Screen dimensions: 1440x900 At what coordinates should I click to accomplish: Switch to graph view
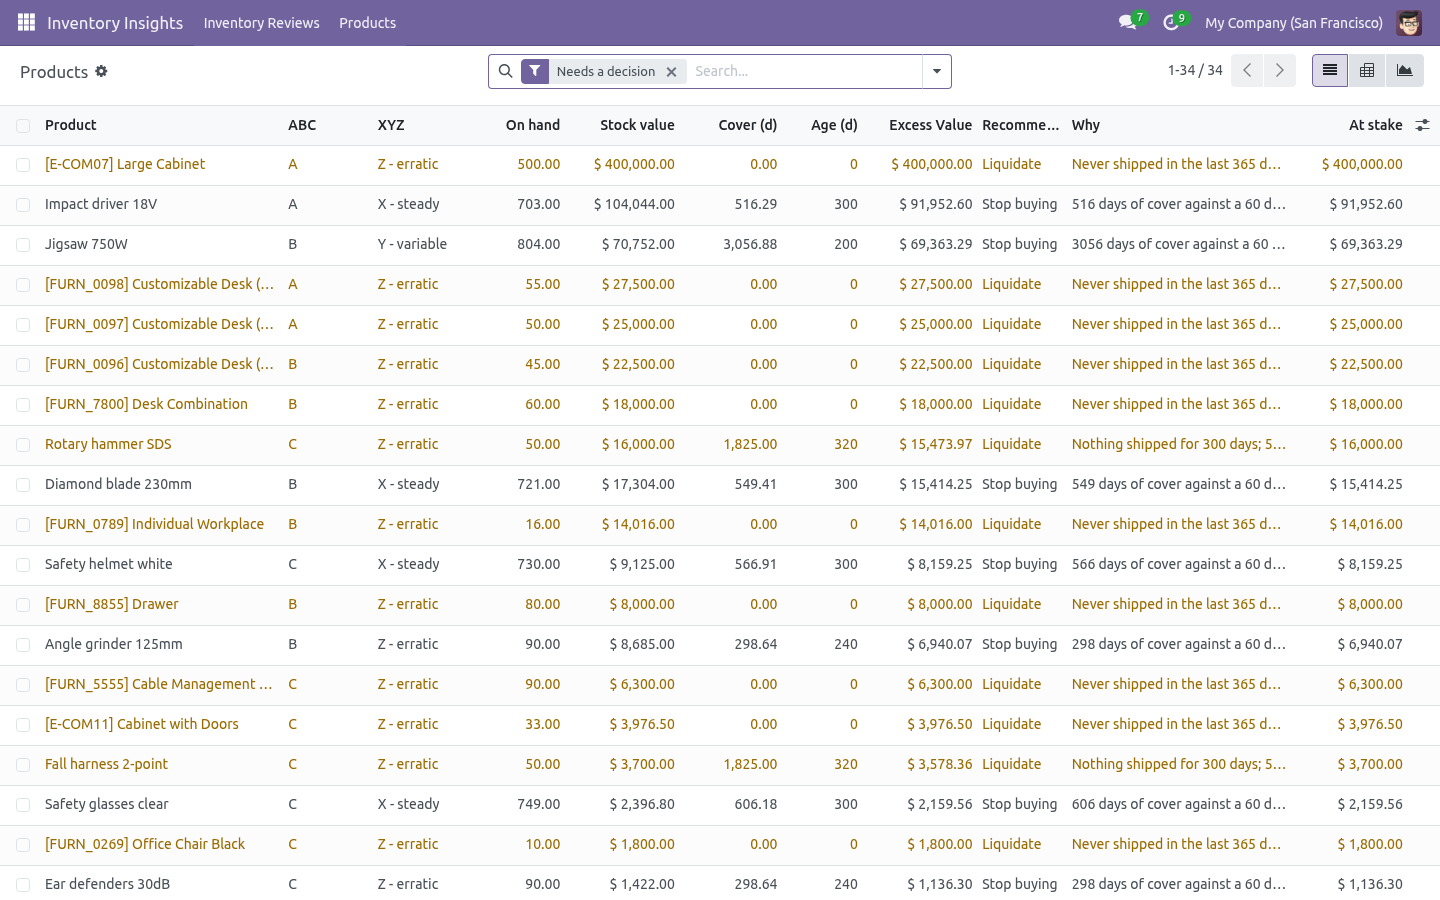pos(1405,70)
